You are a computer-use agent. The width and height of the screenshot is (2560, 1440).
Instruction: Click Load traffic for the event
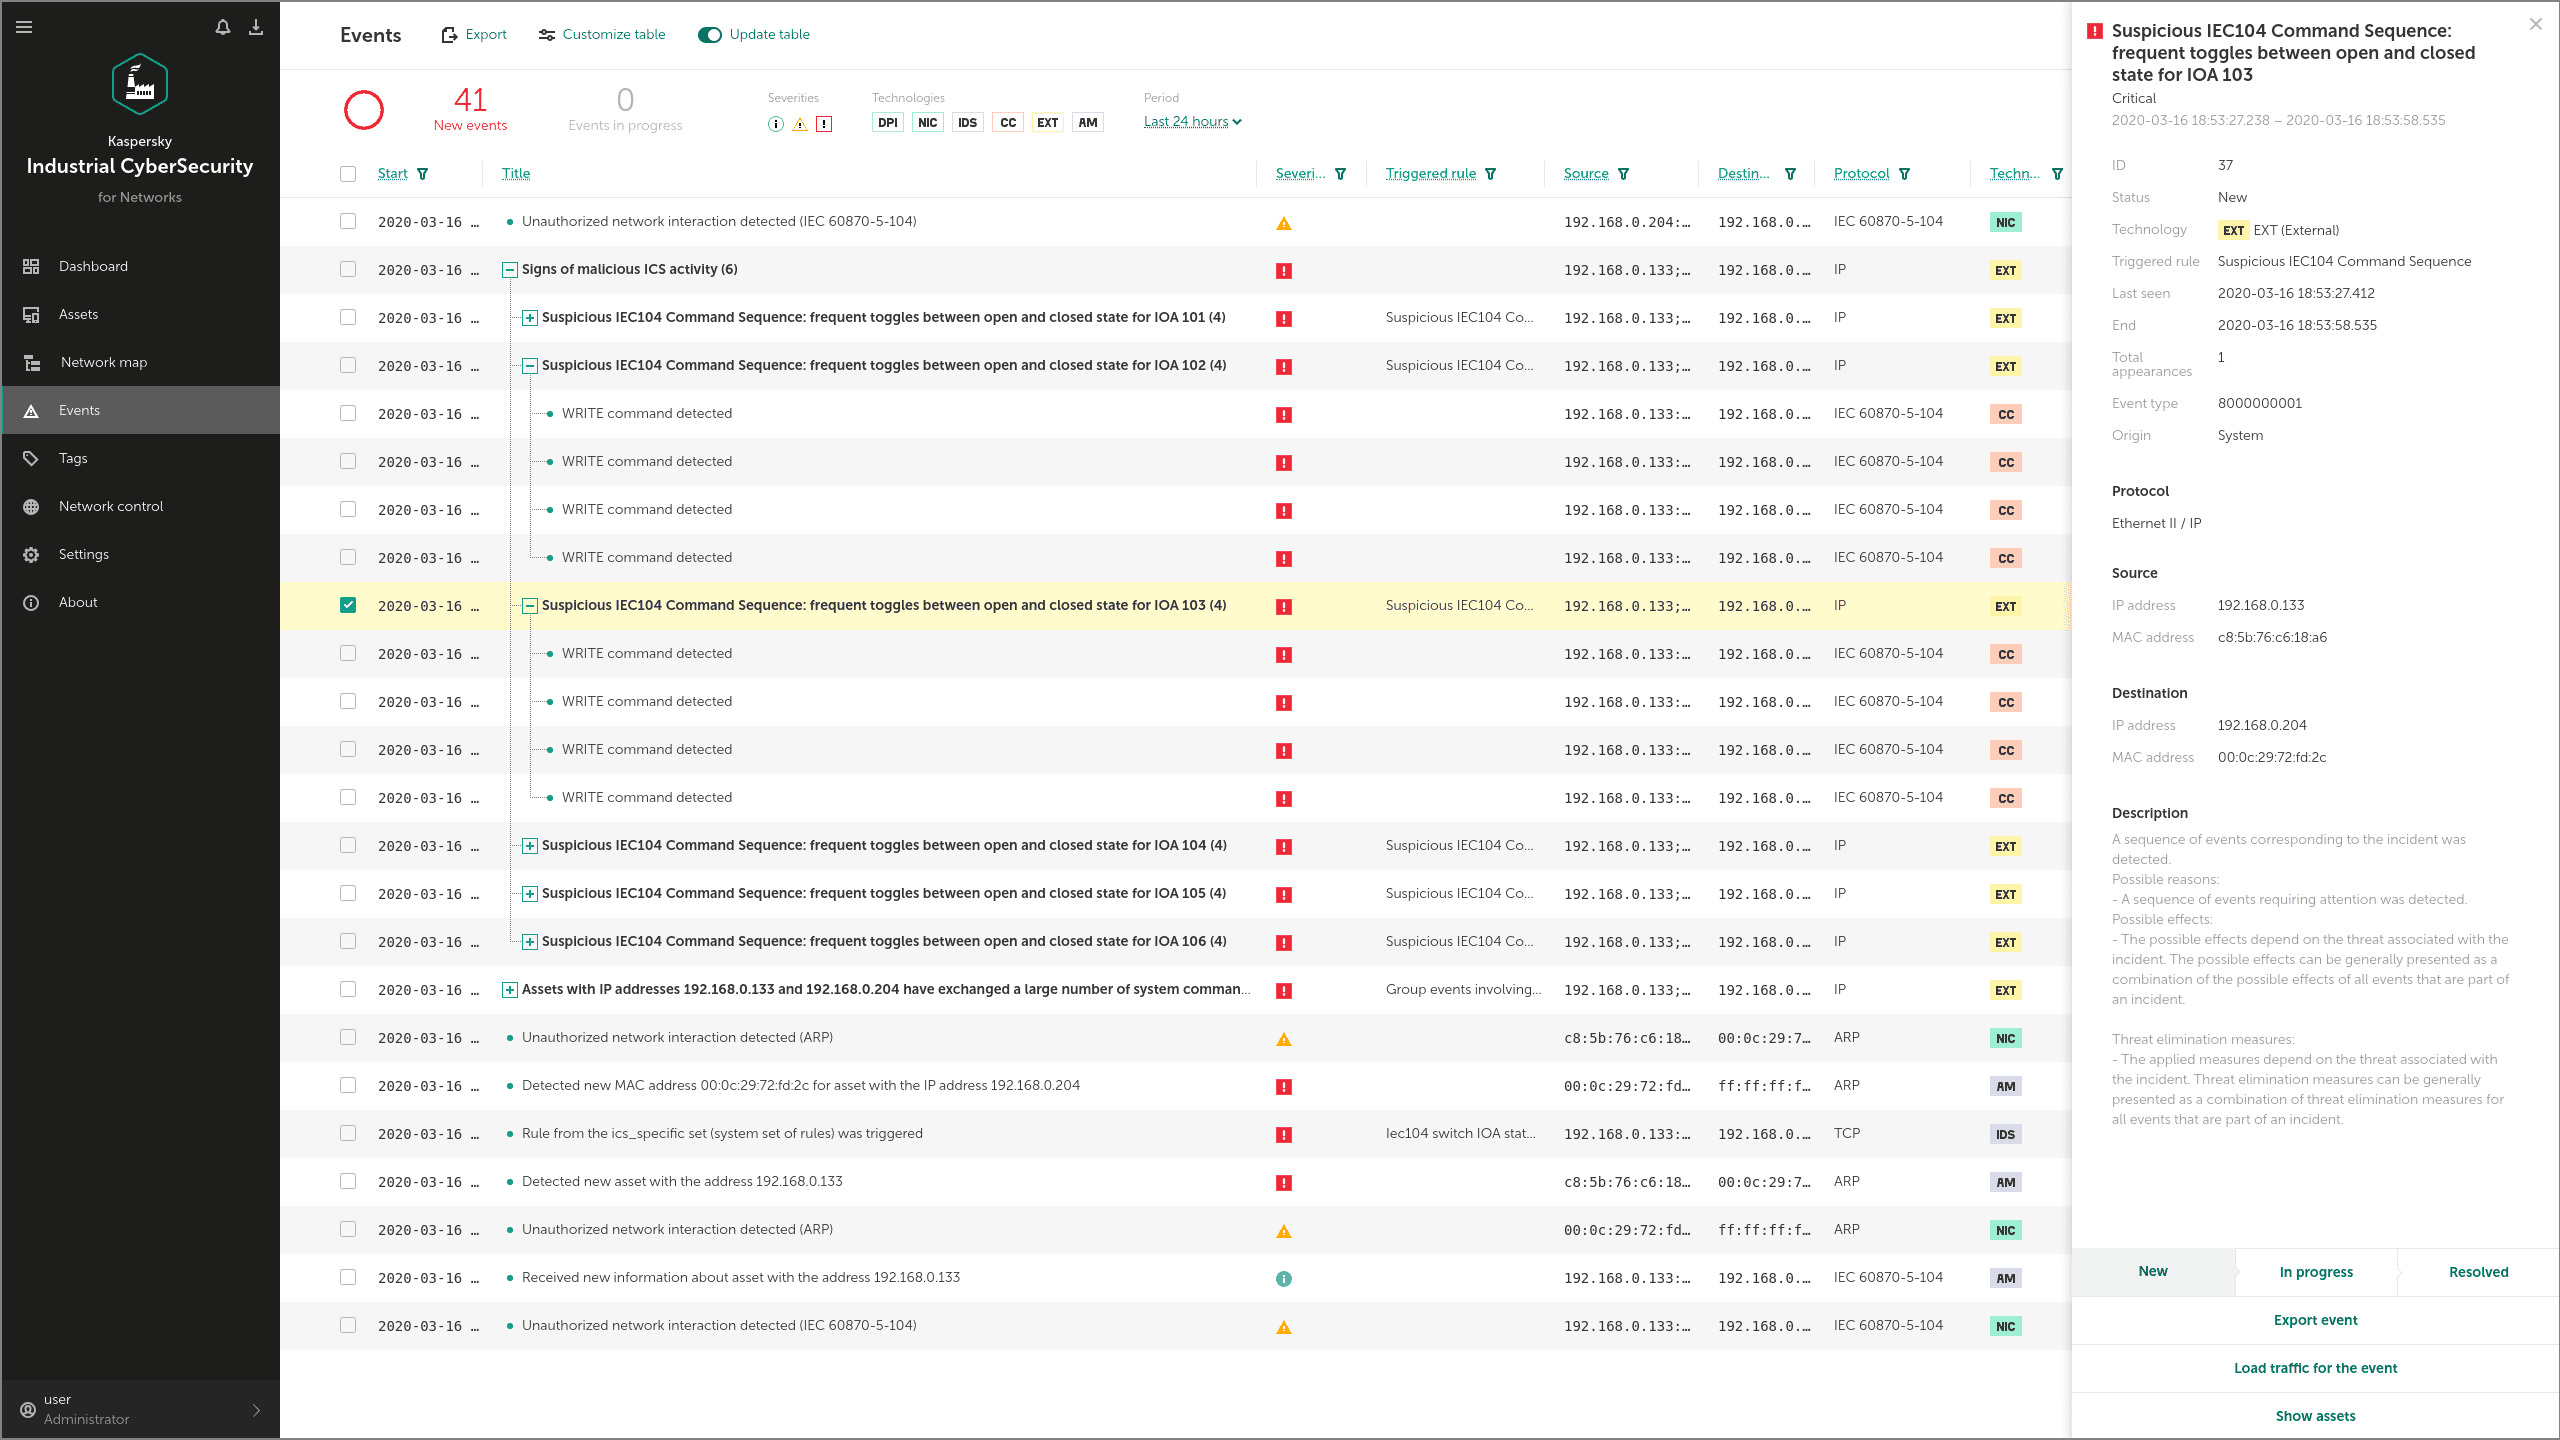pos(2315,1368)
